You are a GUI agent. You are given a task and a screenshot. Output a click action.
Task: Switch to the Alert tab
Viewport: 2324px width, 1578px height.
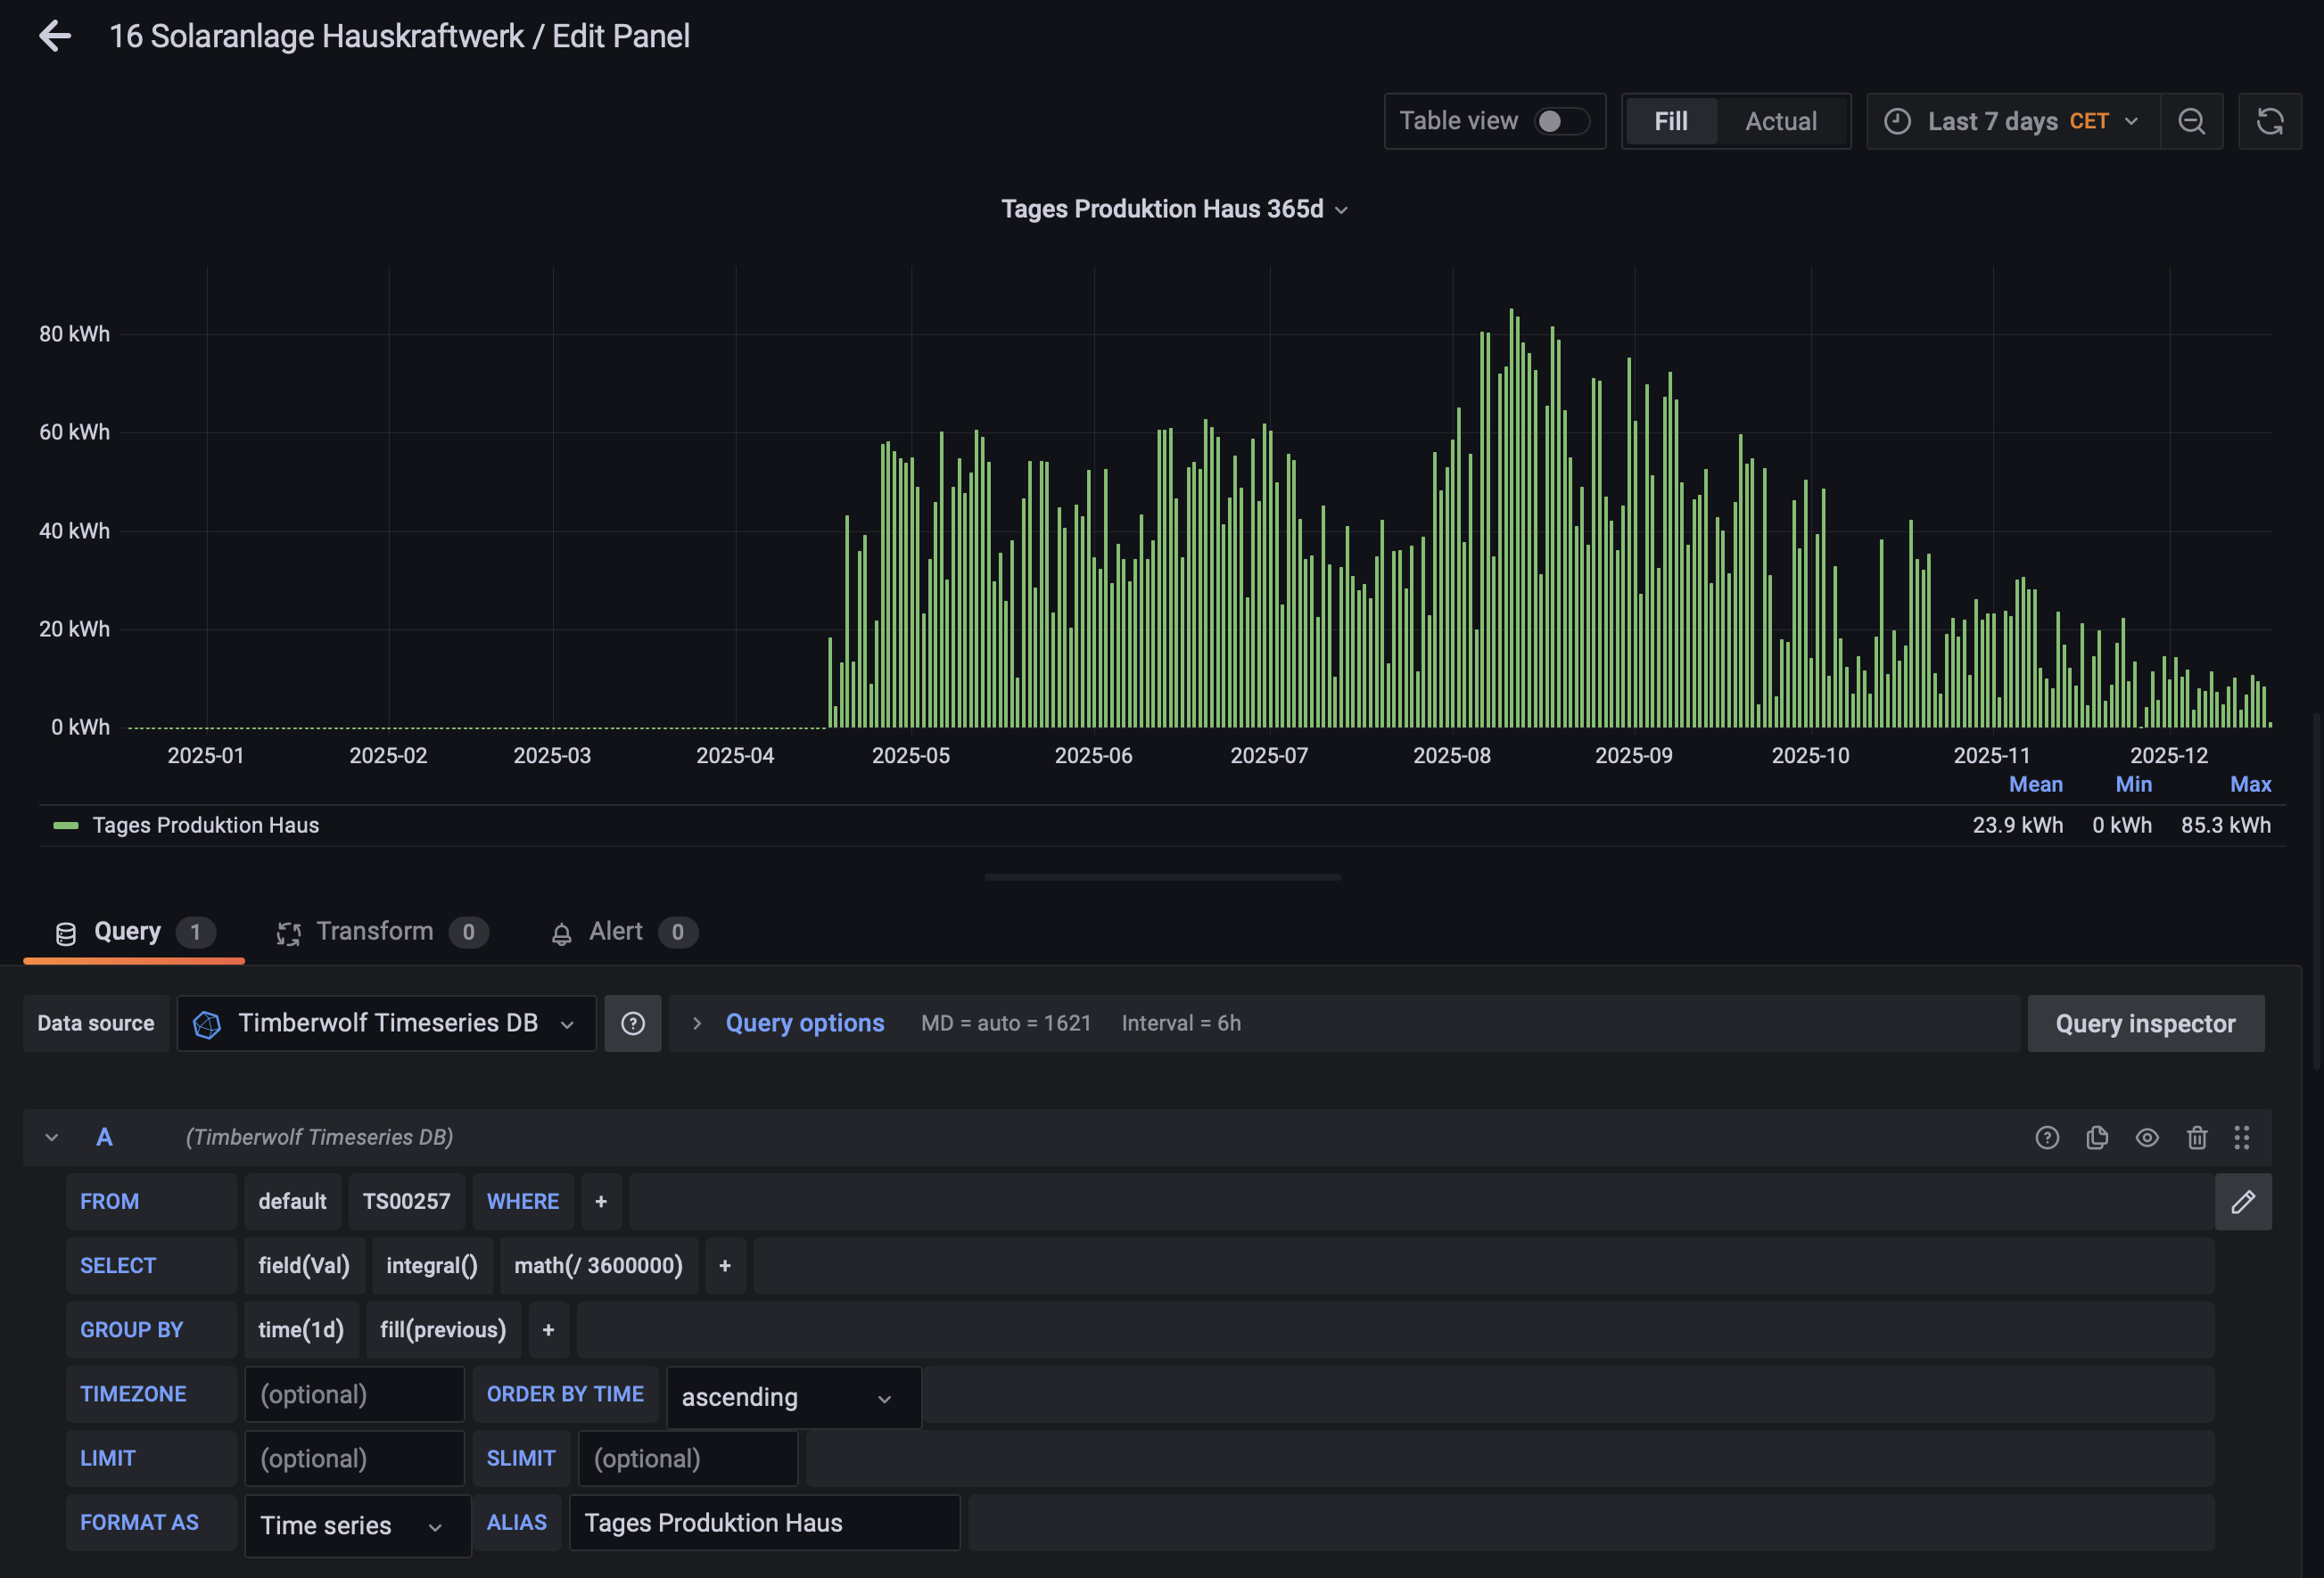pyautogui.click(x=616, y=931)
